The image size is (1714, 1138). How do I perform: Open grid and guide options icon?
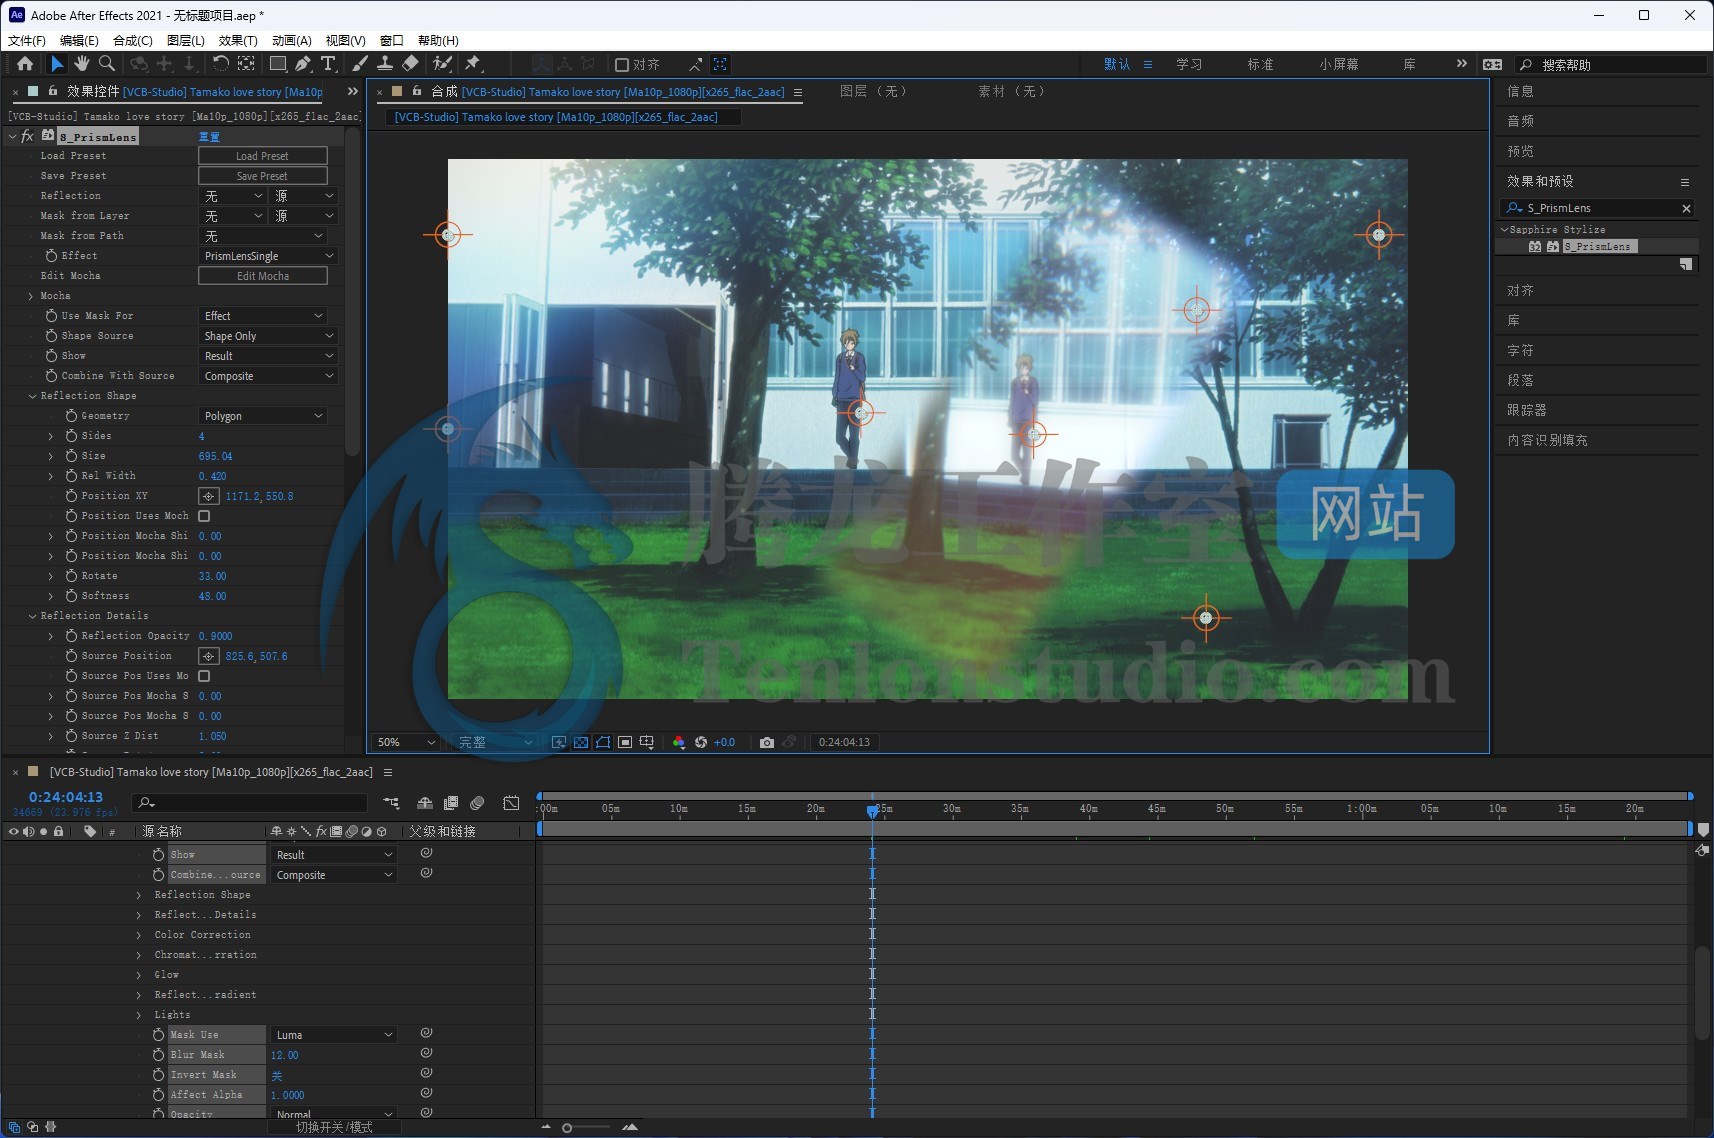click(647, 742)
